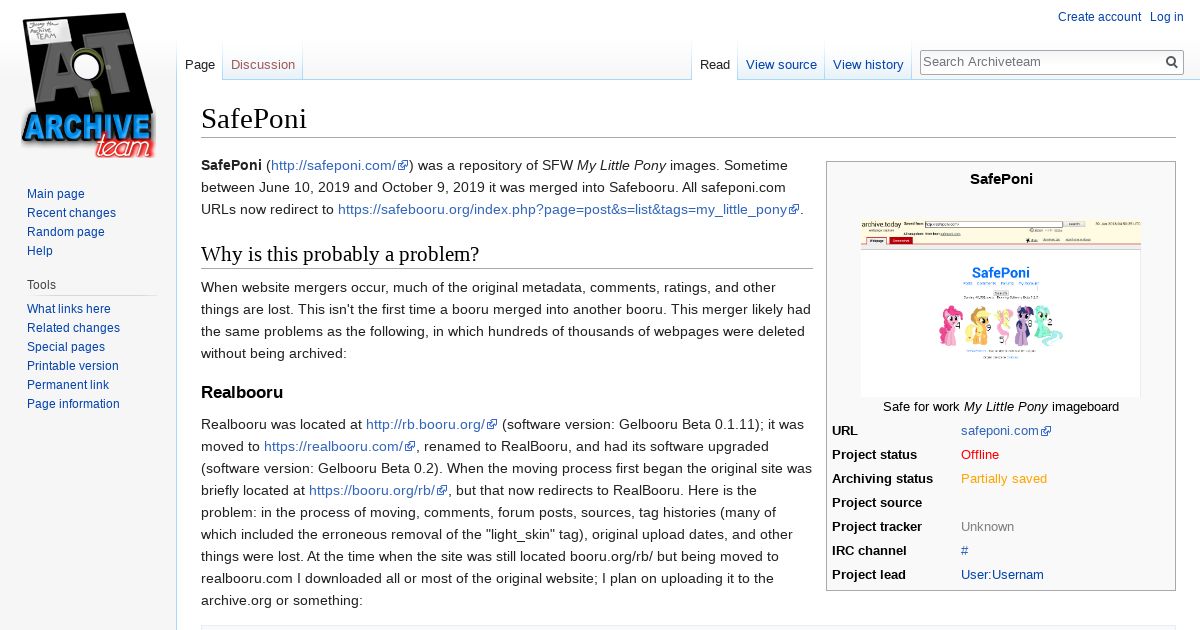
Task: Open Related changes tool
Action: [x=73, y=328]
